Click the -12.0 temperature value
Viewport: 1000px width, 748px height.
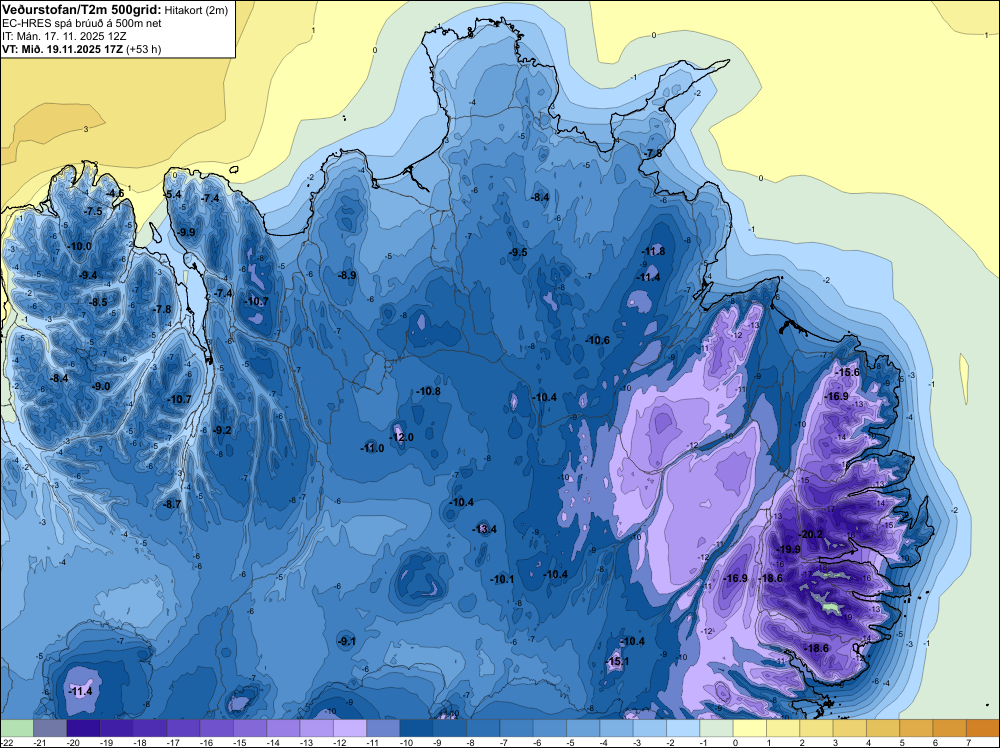point(402,437)
